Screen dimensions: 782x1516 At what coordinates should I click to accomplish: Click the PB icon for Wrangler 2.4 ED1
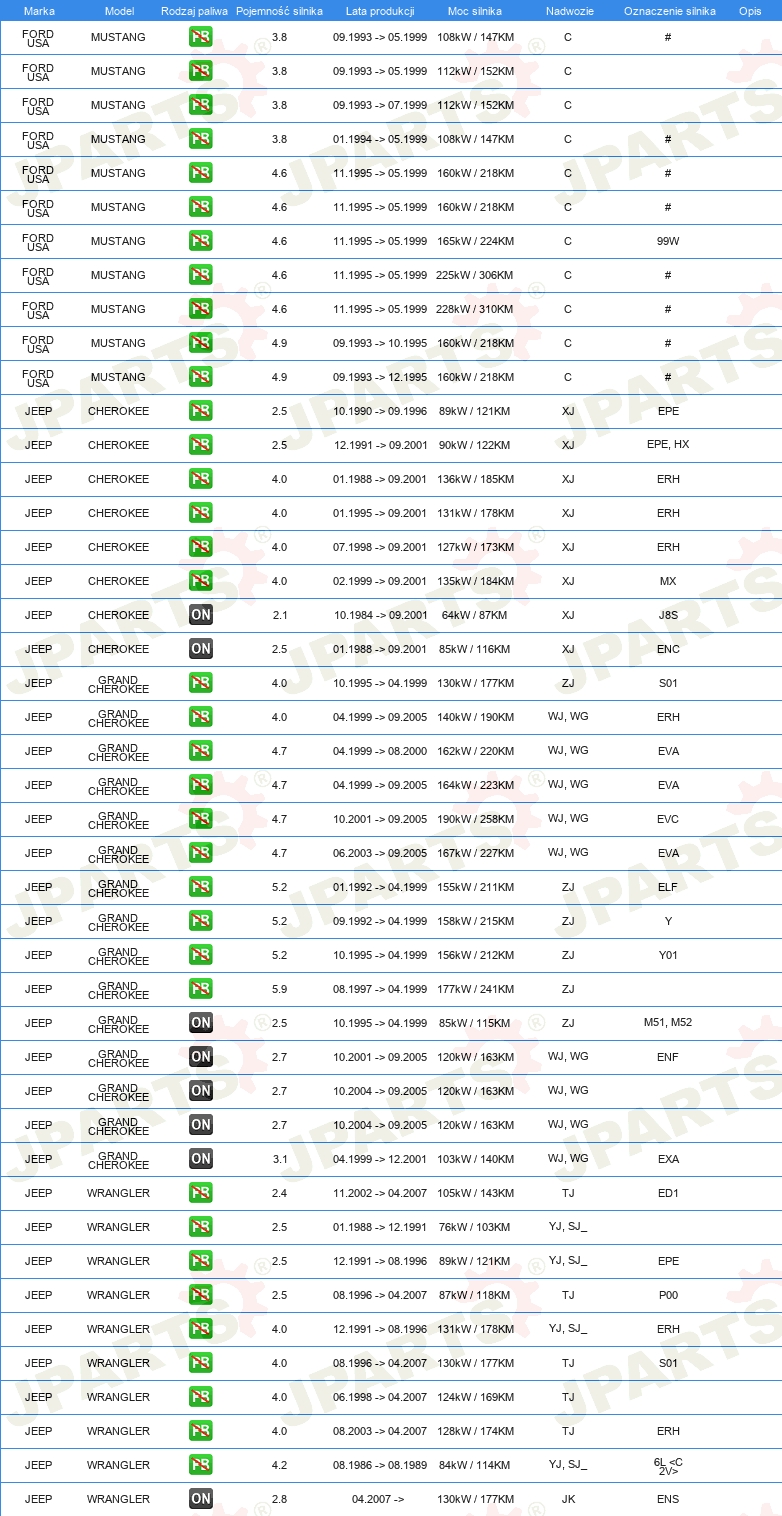coord(200,1193)
